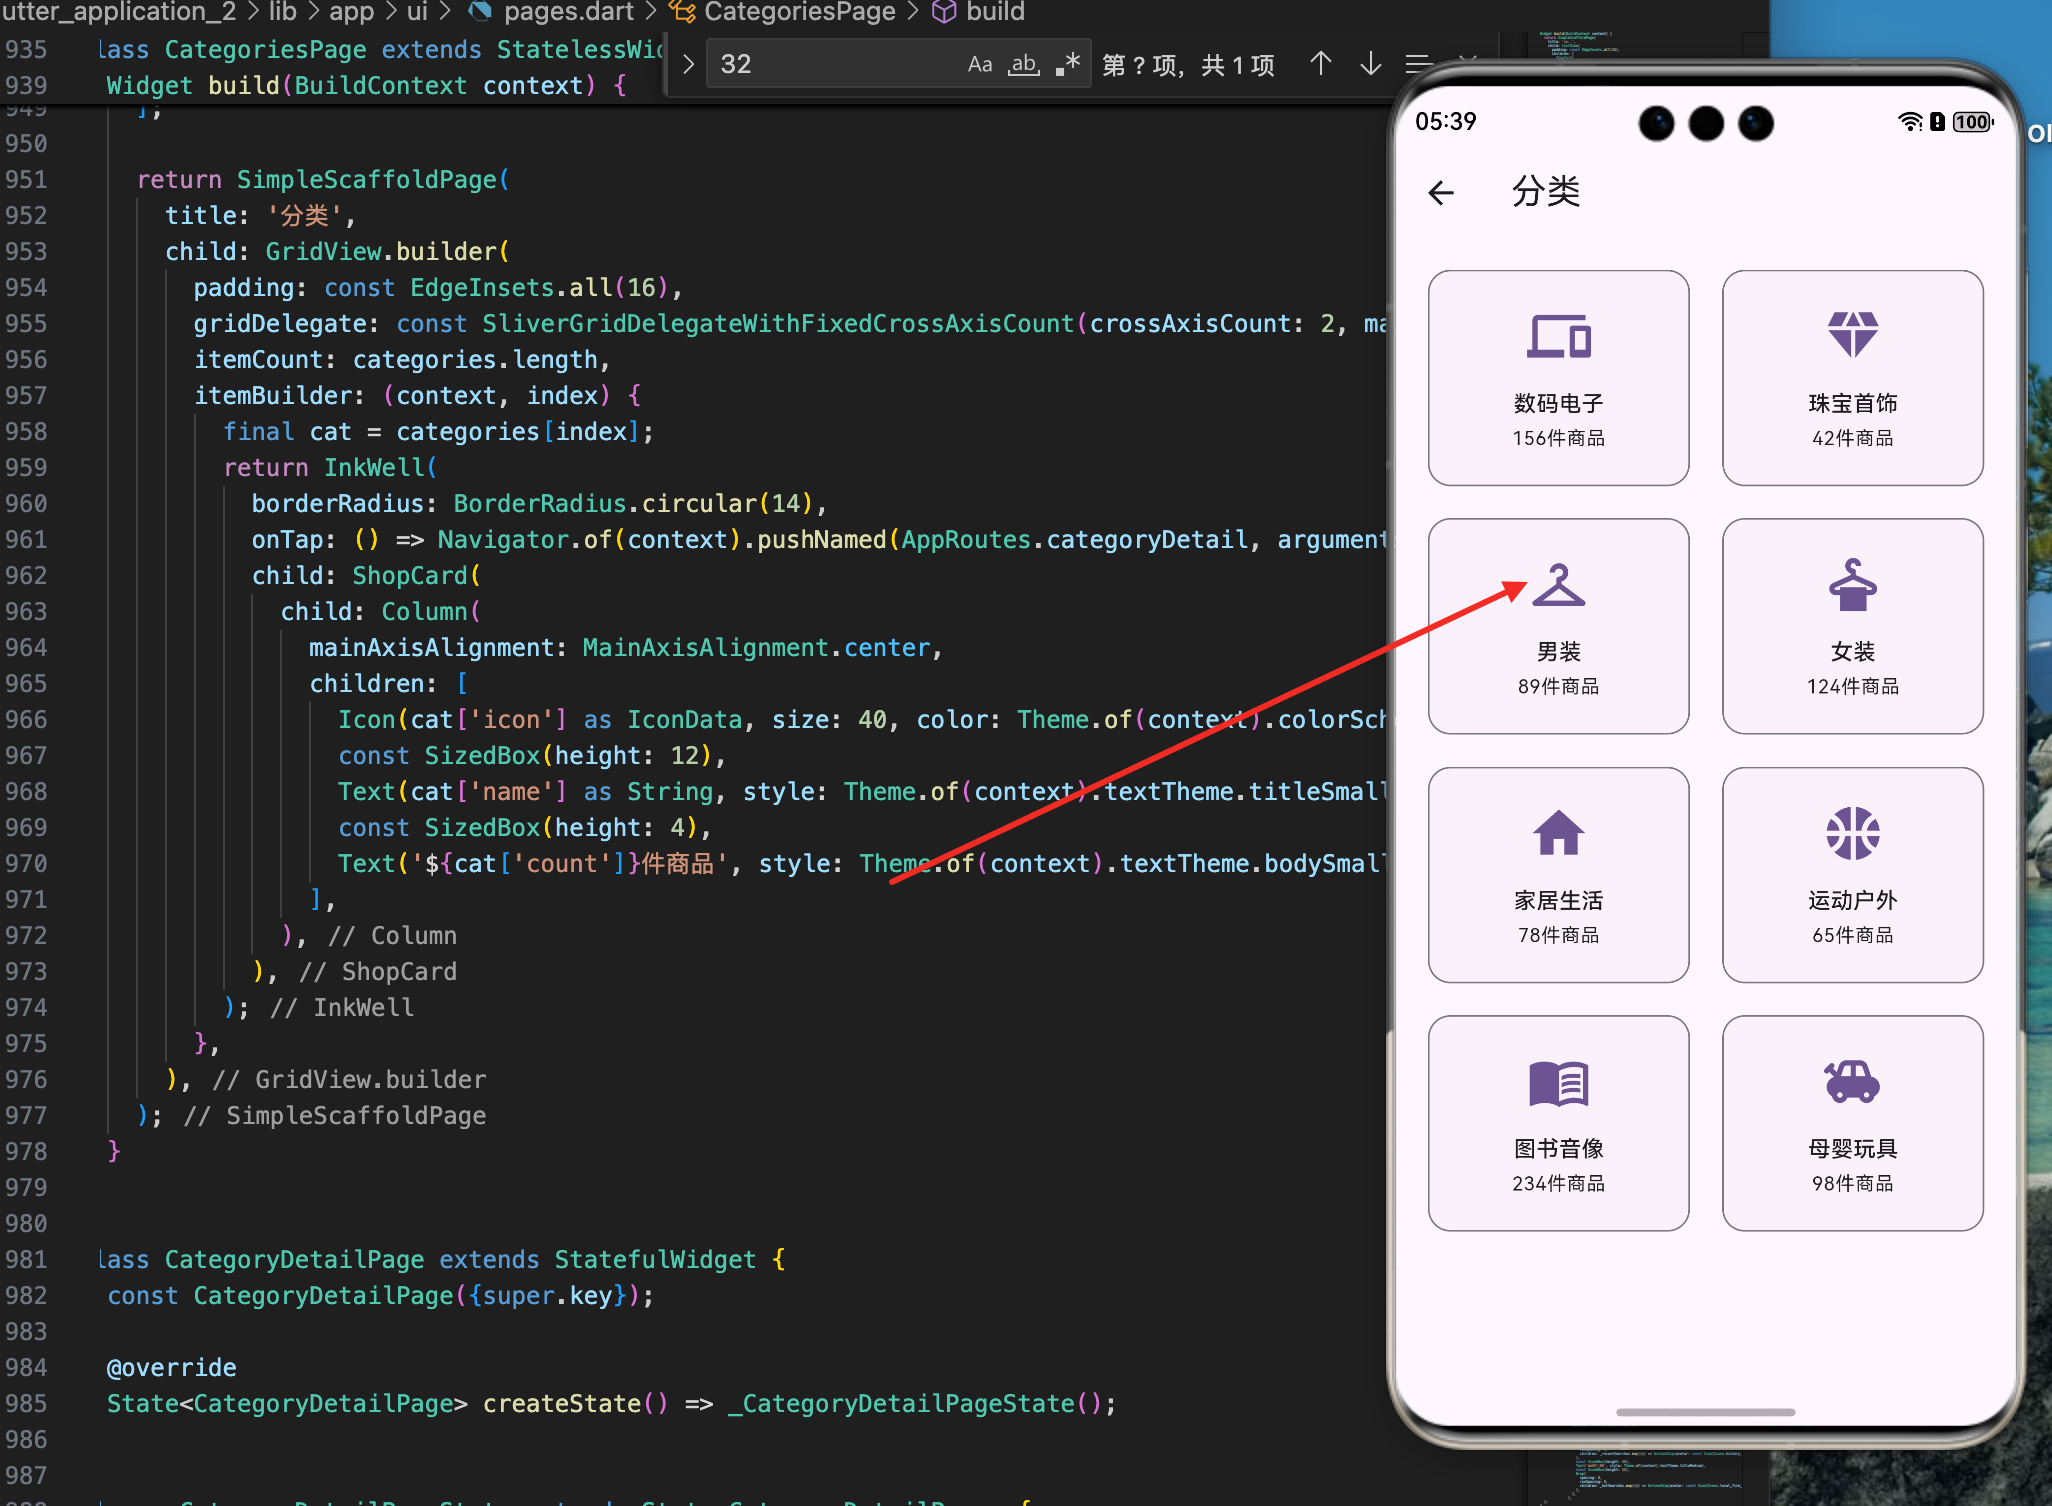
Task: Go to previous match arrow
Action: 1320,65
